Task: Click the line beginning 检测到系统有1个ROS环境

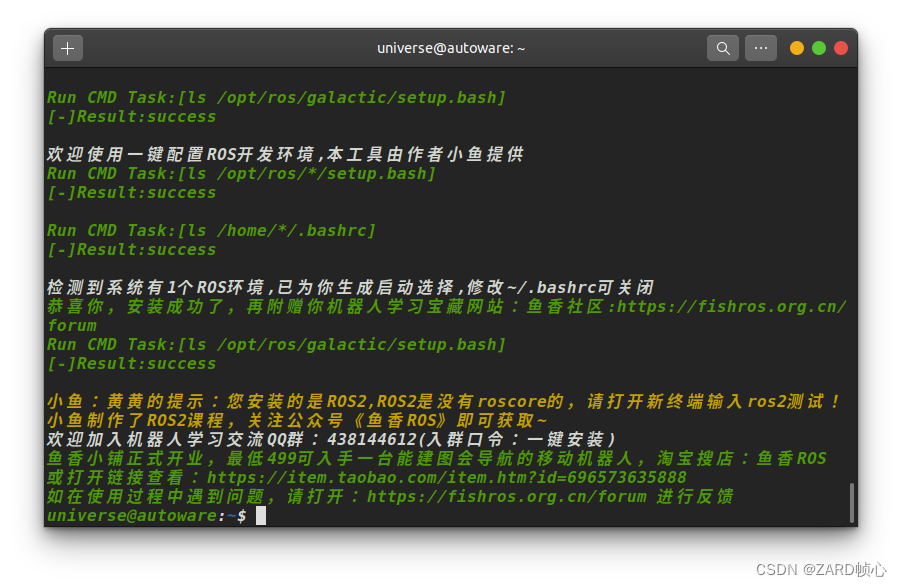Action: click(350, 287)
